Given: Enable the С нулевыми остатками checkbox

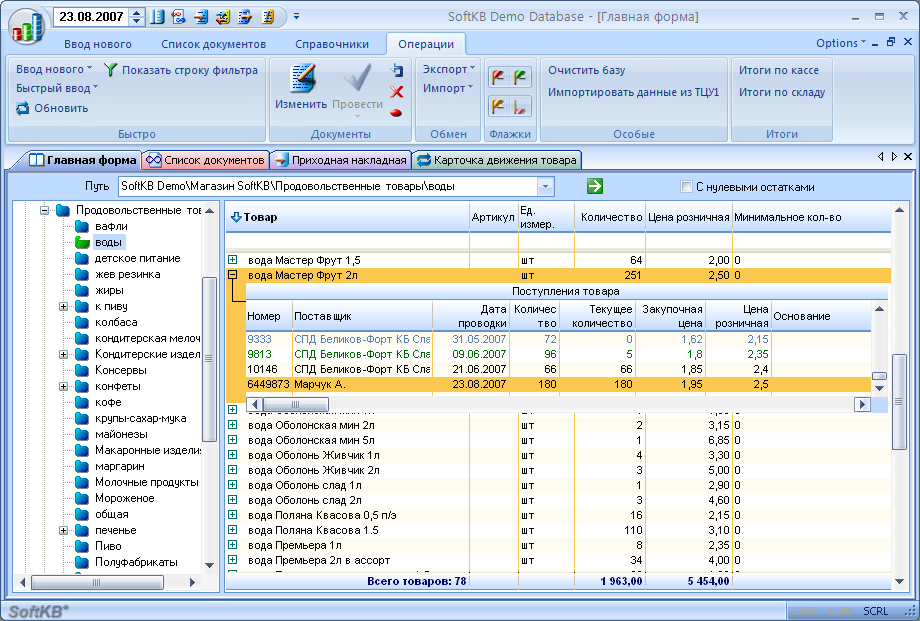Looking at the screenshot, I should 686,187.
